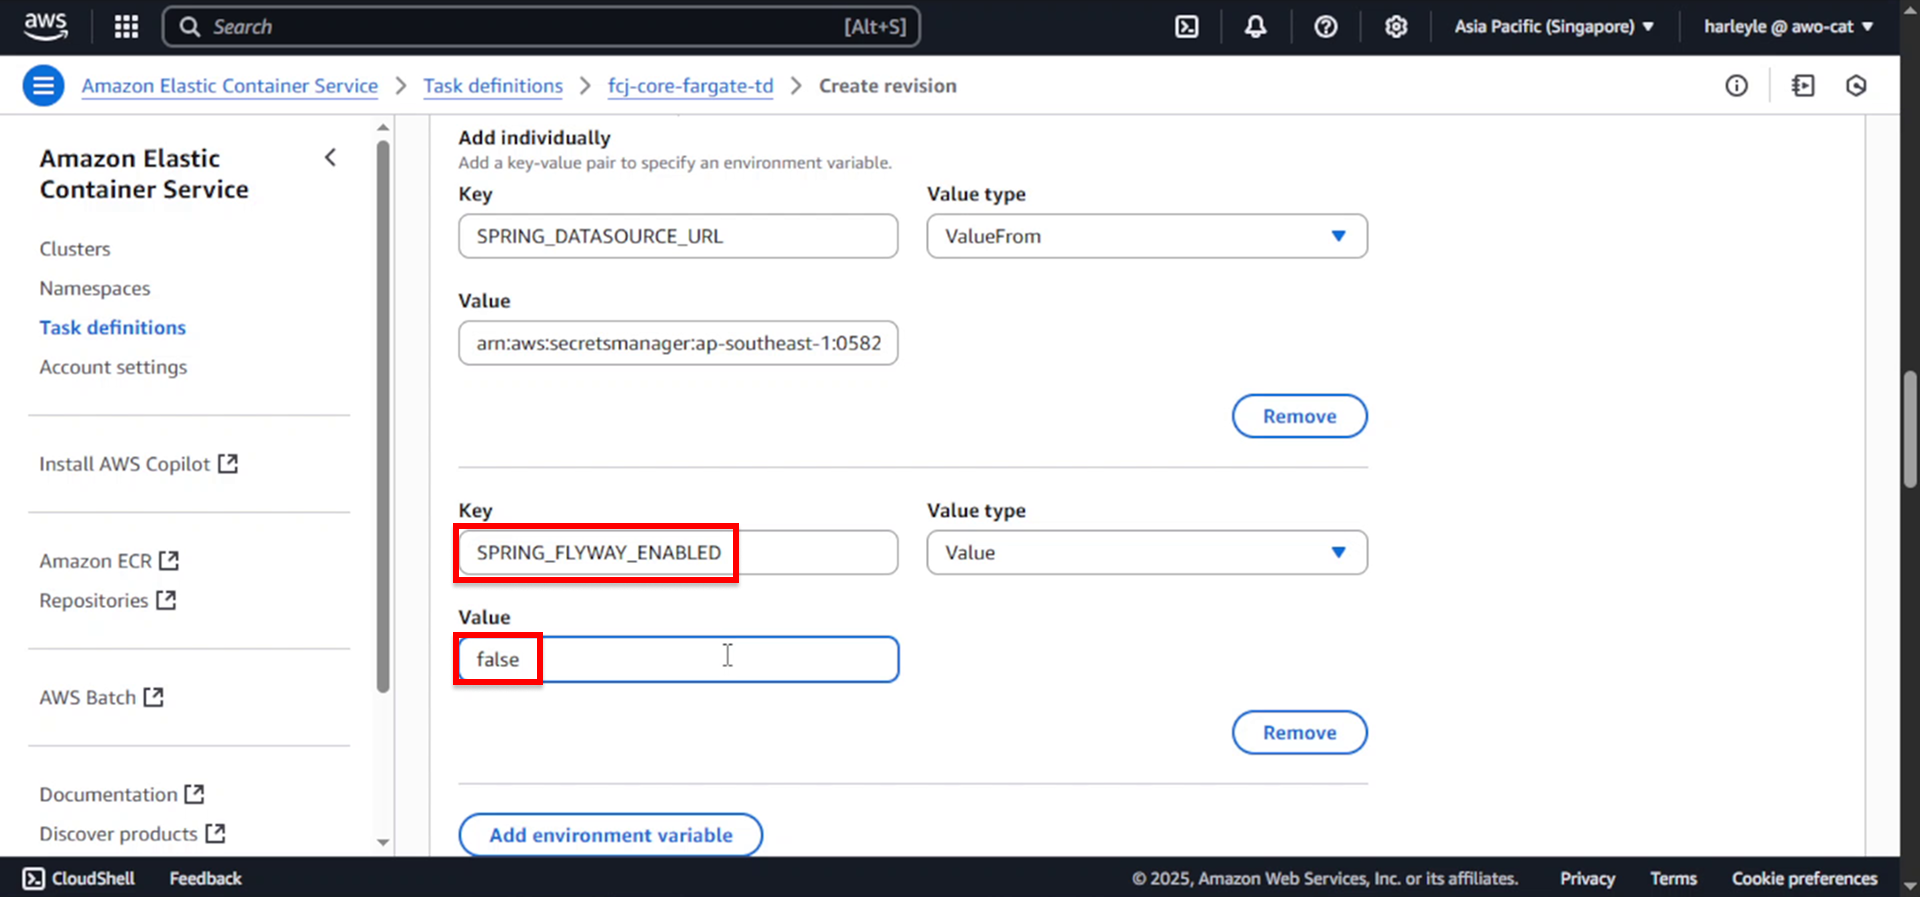Click the external link icon next to Discover products
This screenshot has width=1920, height=897.
[215, 833]
